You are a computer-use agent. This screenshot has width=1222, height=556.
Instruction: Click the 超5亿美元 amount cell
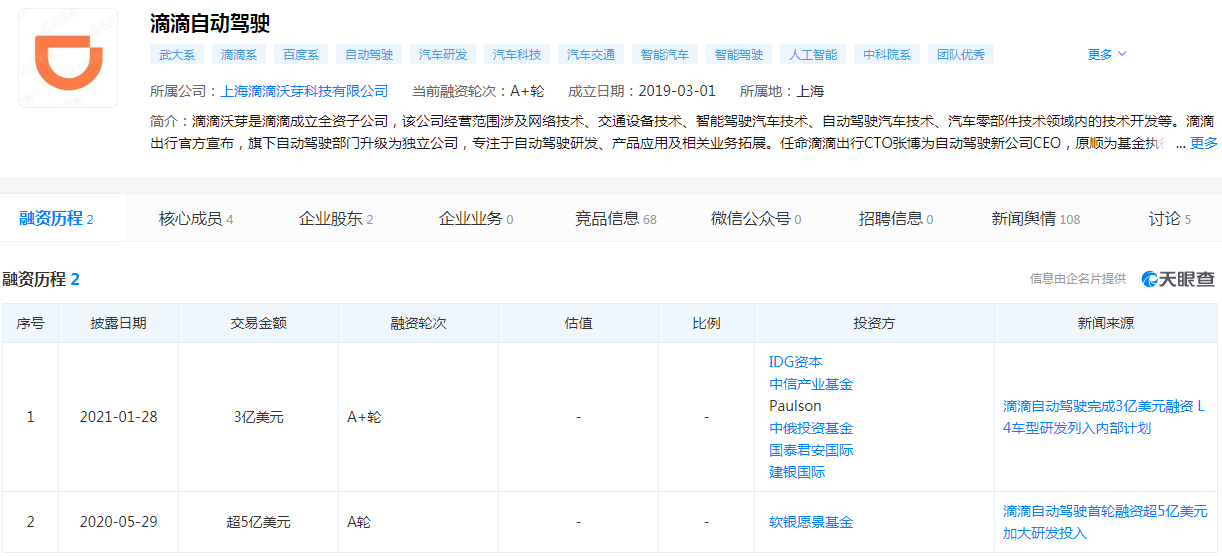coord(258,522)
